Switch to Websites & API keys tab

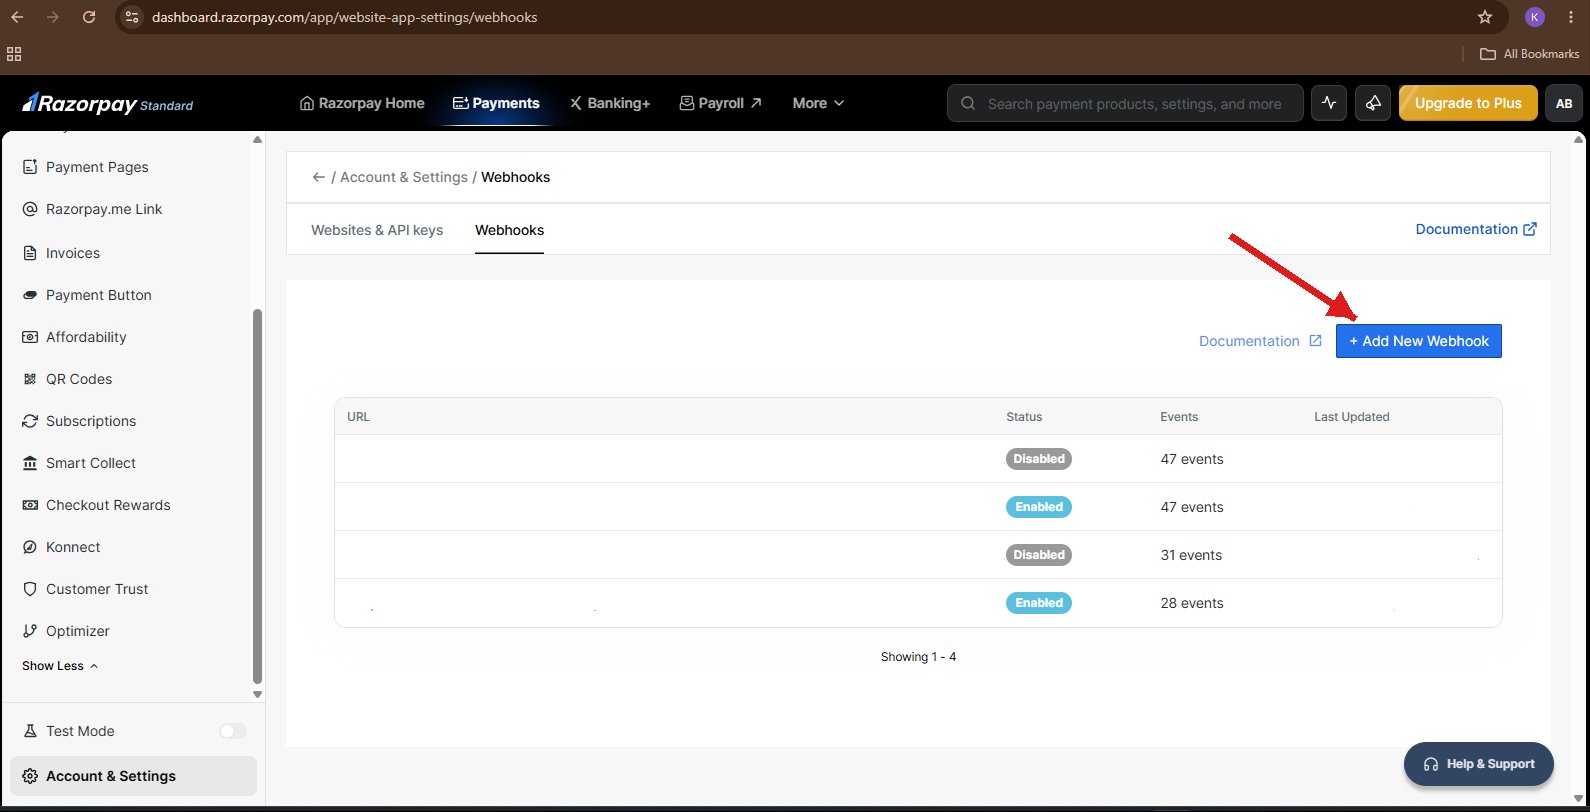377,230
